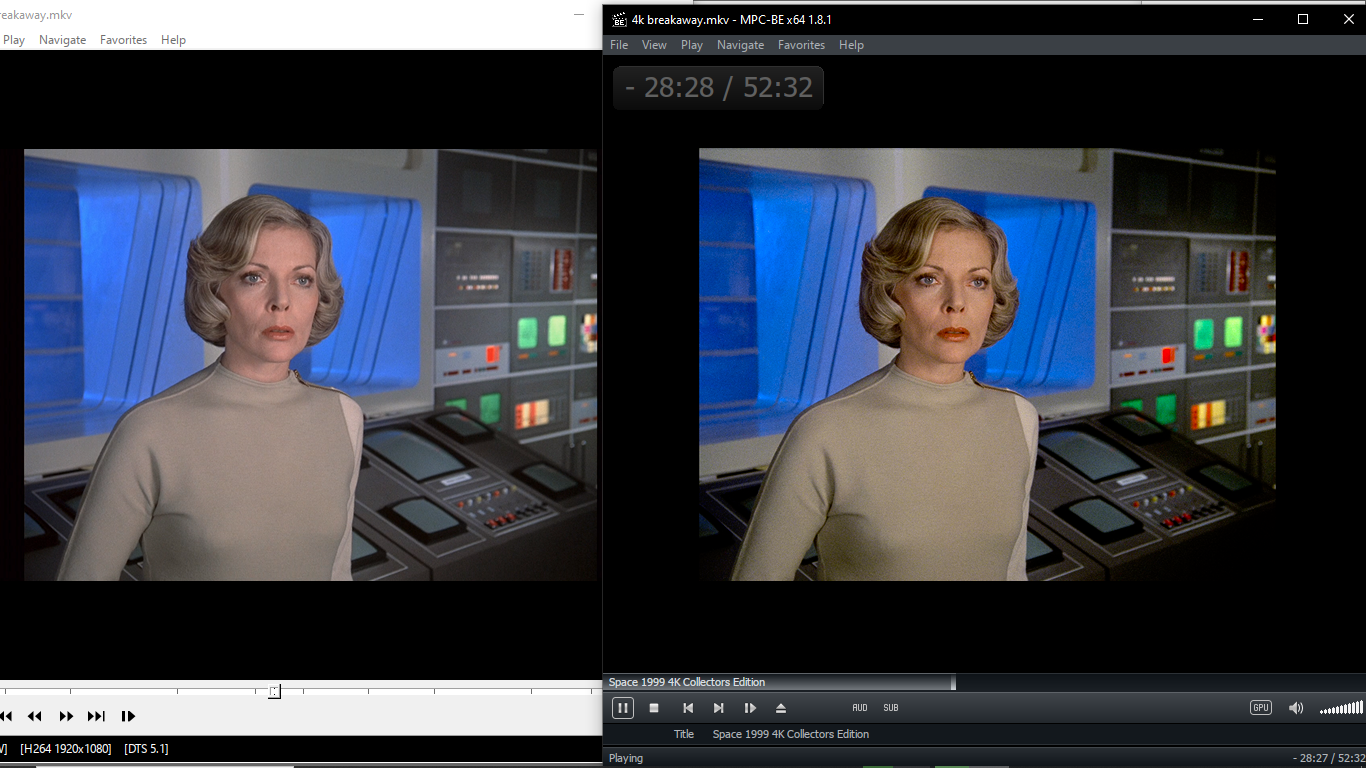This screenshot has height=768, width=1366.
Task: Open the Play menu in MPC-BE
Action: click(x=692, y=45)
